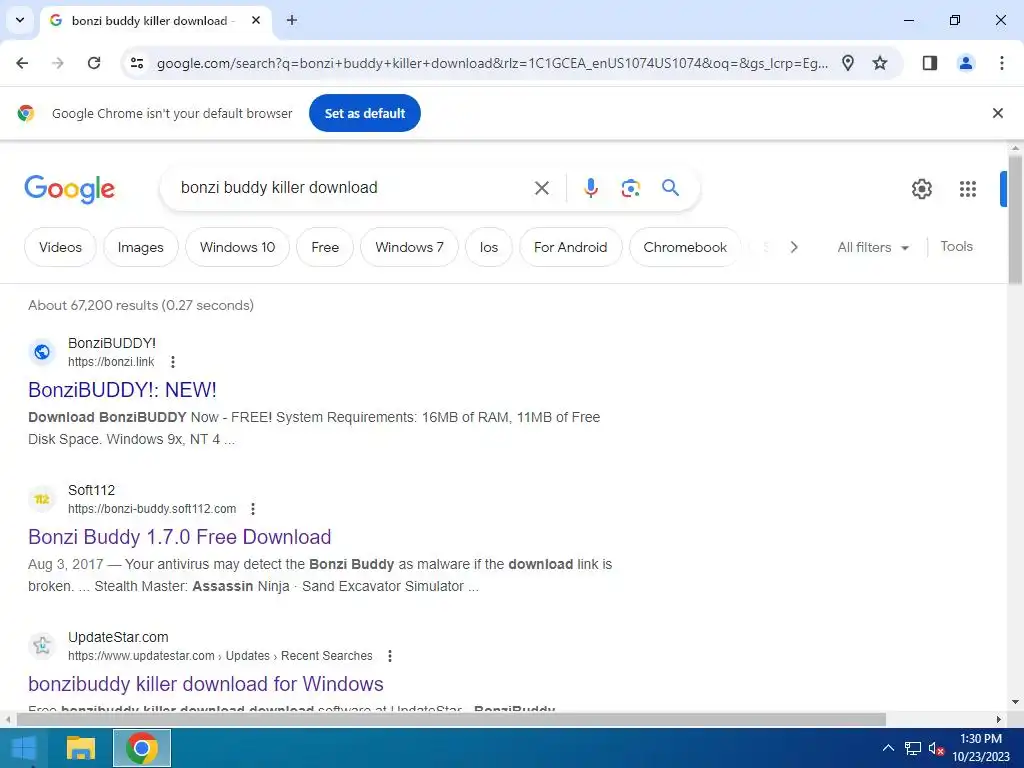Click the scrollbar down arrow
Screen dimensions: 1024x768
click(1015, 702)
